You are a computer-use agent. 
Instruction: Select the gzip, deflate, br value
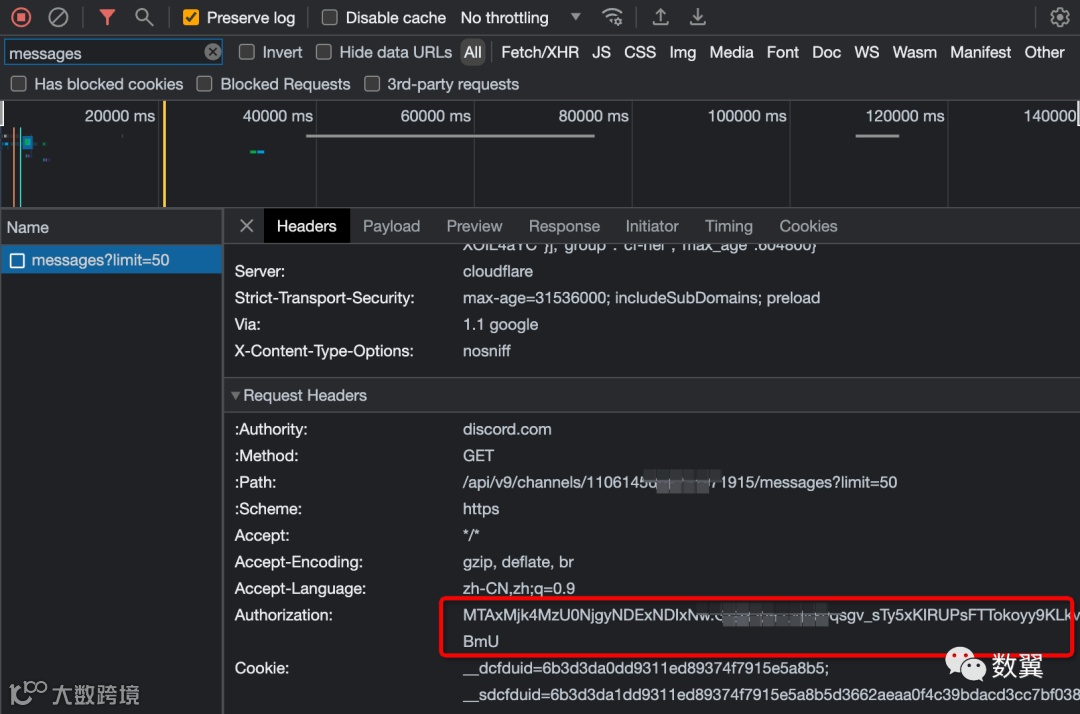tap(518, 562)
